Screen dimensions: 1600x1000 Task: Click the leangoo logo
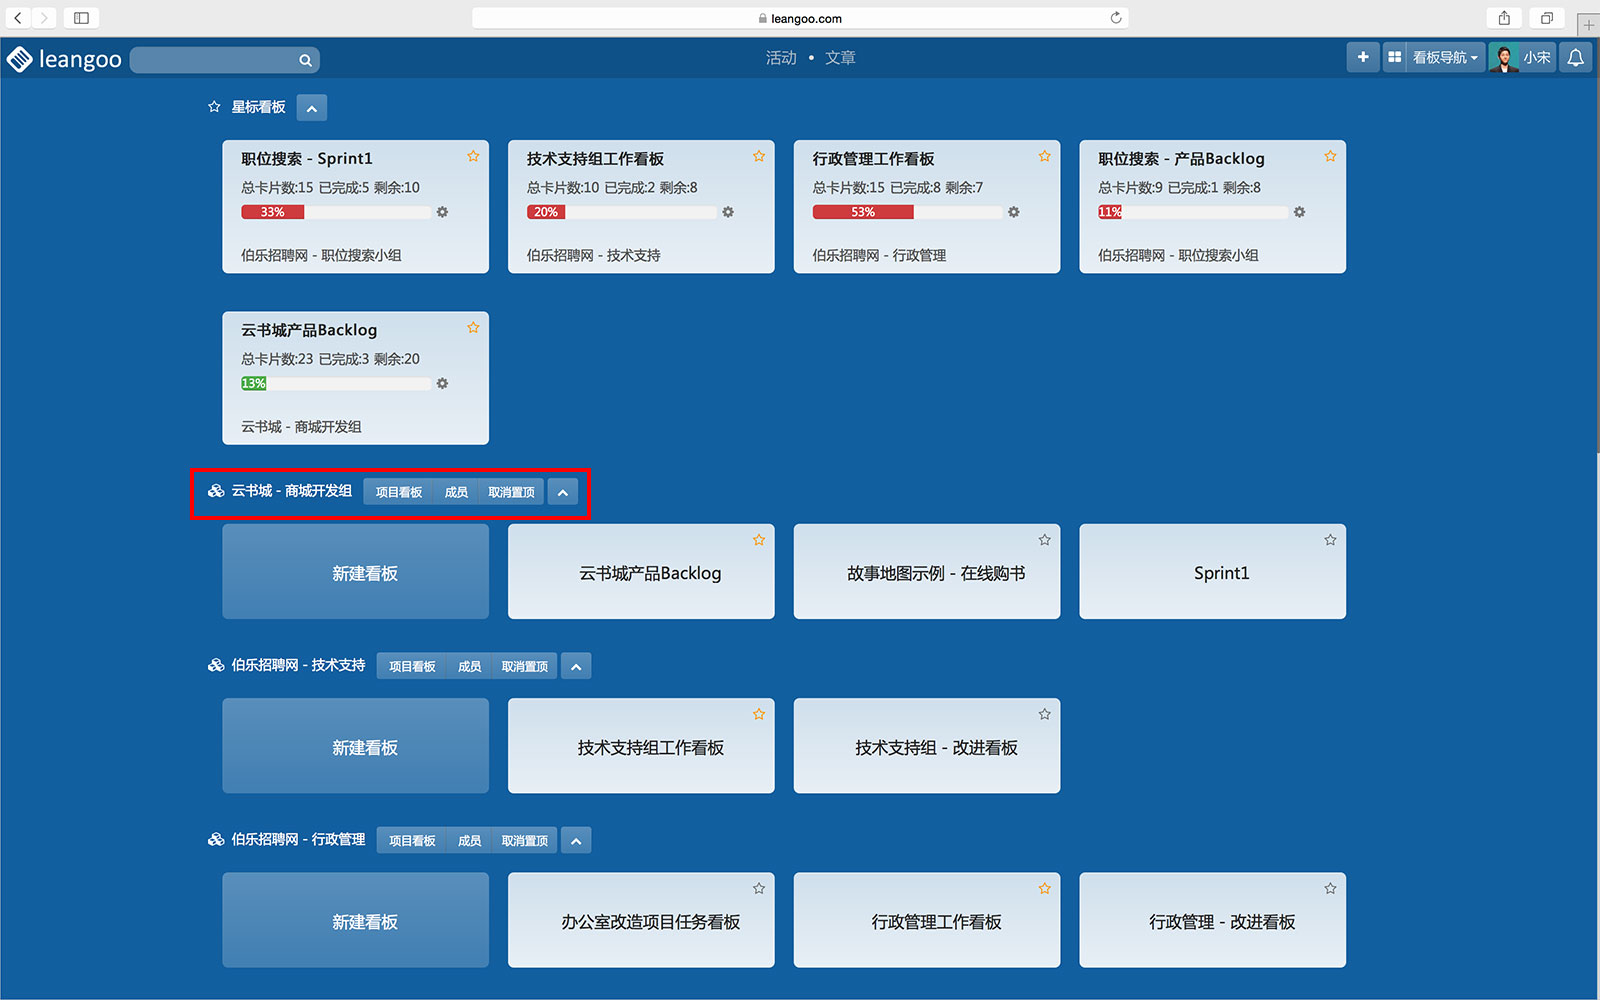click(x=64, y=59)
